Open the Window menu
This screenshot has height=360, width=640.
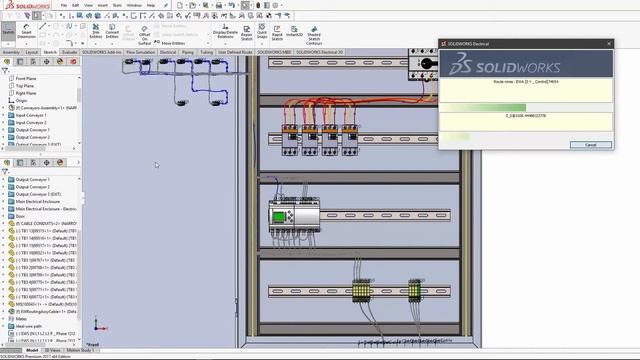[134, 6]
